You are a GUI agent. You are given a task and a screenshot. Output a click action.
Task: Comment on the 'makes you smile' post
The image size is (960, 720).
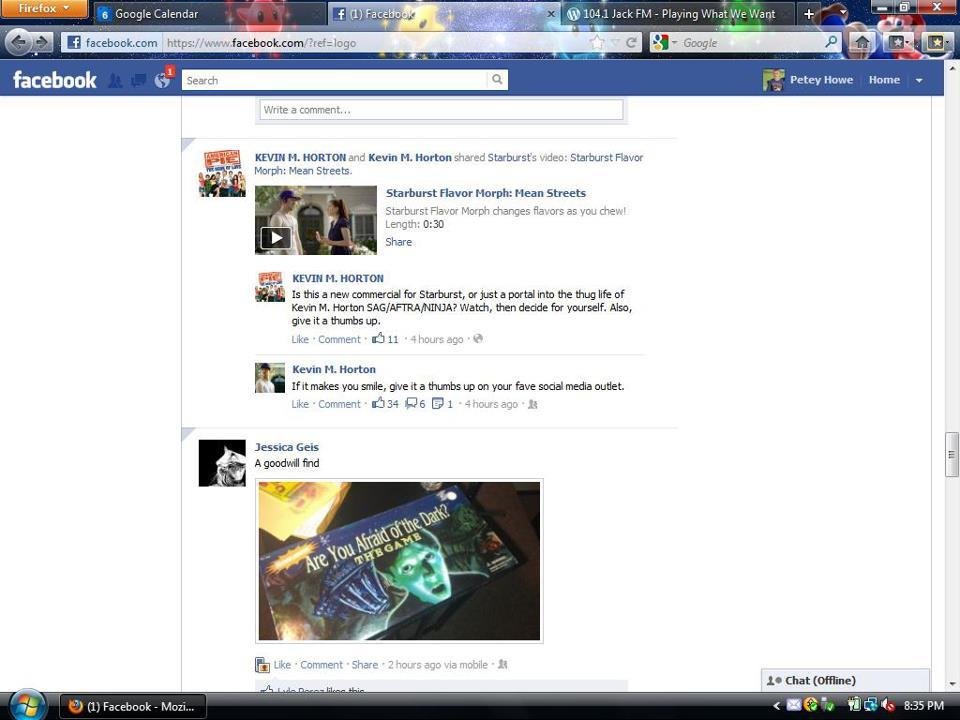coord(339,404)
